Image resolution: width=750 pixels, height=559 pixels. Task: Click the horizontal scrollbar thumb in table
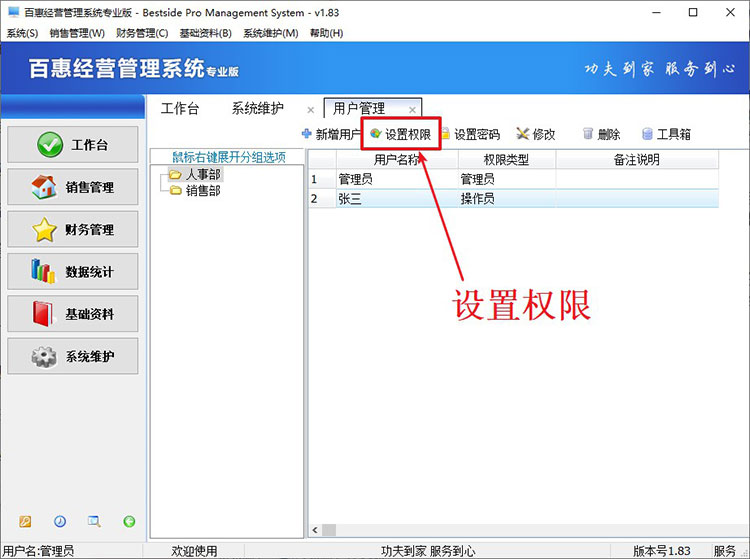tap(329, 530)
